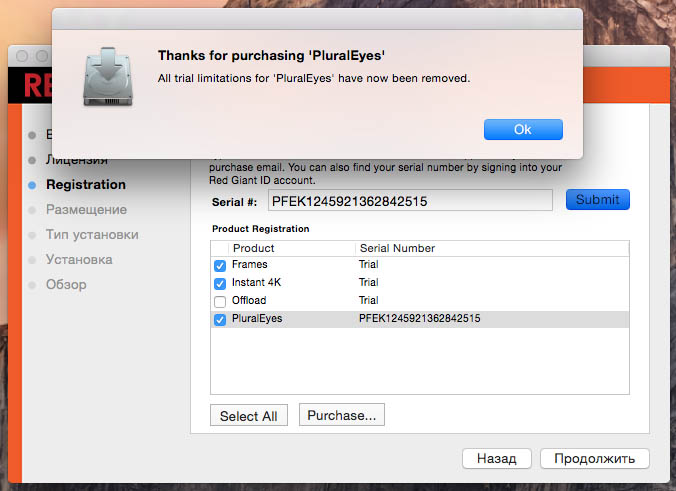Click the Select All button
Image resolution: width=676 pixels, height=491 pixels.
pyautogui.click(x=249, y=416)
